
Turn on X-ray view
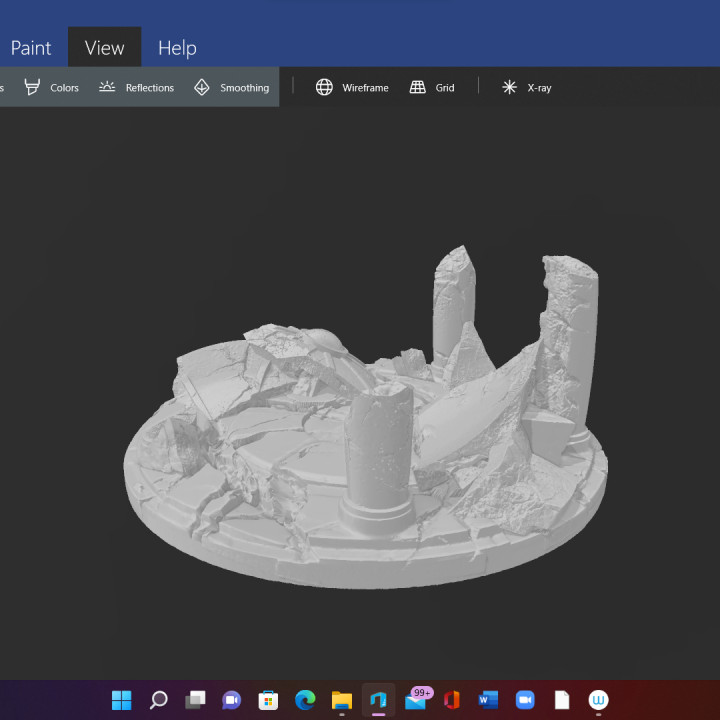(526, 87)
